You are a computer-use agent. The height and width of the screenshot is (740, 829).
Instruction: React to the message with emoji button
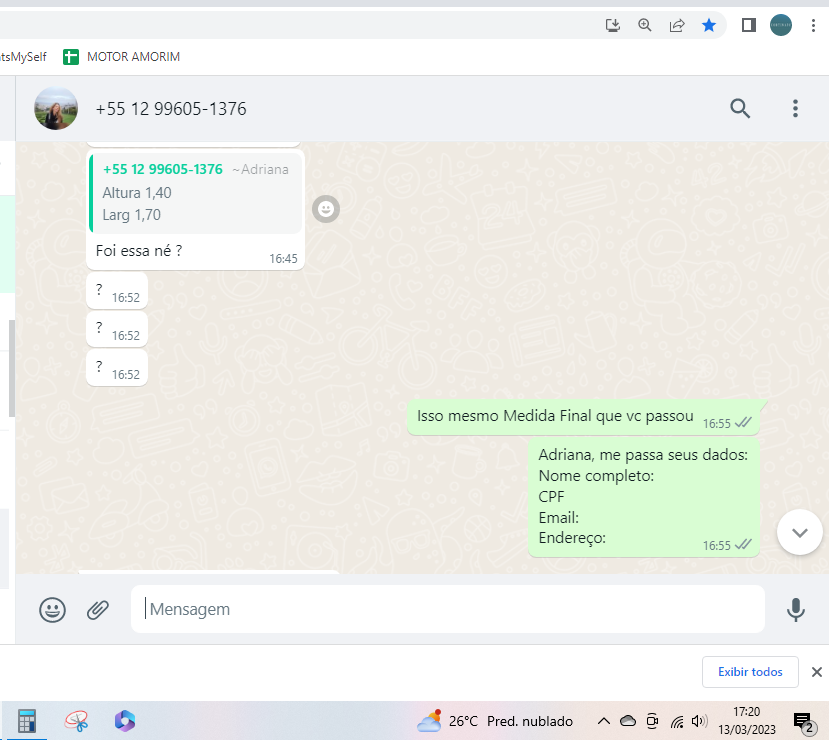pyautogui.click(x=326, y=209)
